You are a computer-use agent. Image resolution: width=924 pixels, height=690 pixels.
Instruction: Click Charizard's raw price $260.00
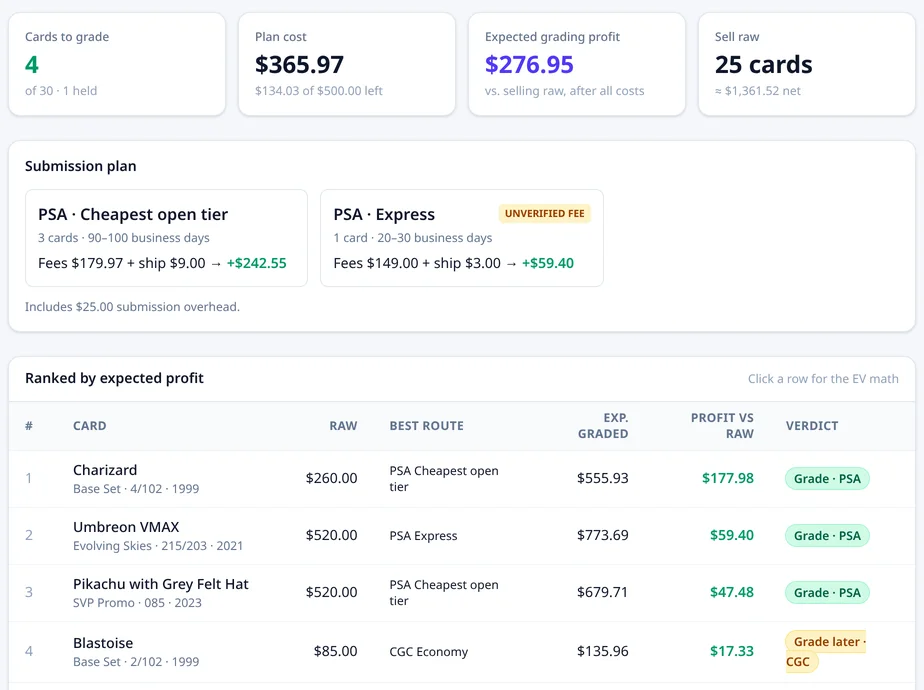331,478
